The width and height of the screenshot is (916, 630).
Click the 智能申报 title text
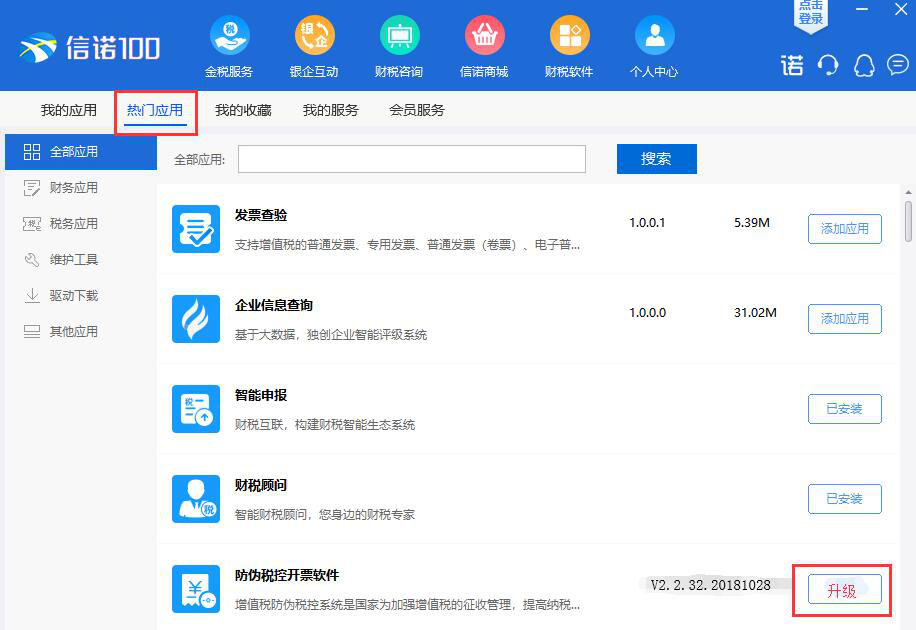pyautogui.click(x=261, y=395)
